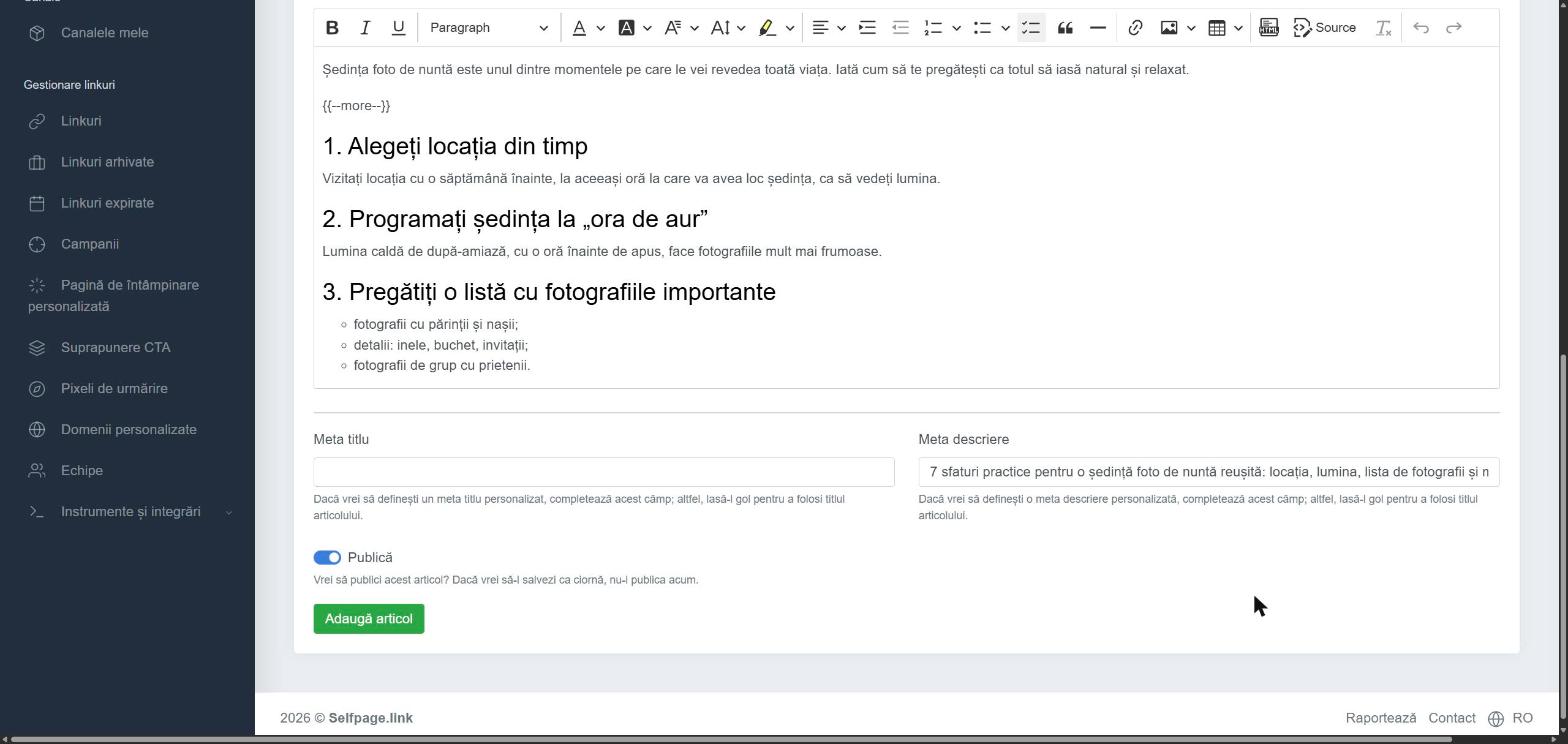Expand the highlight color options arrow
The image size is (1568, 744).
(x=789, y=28)
